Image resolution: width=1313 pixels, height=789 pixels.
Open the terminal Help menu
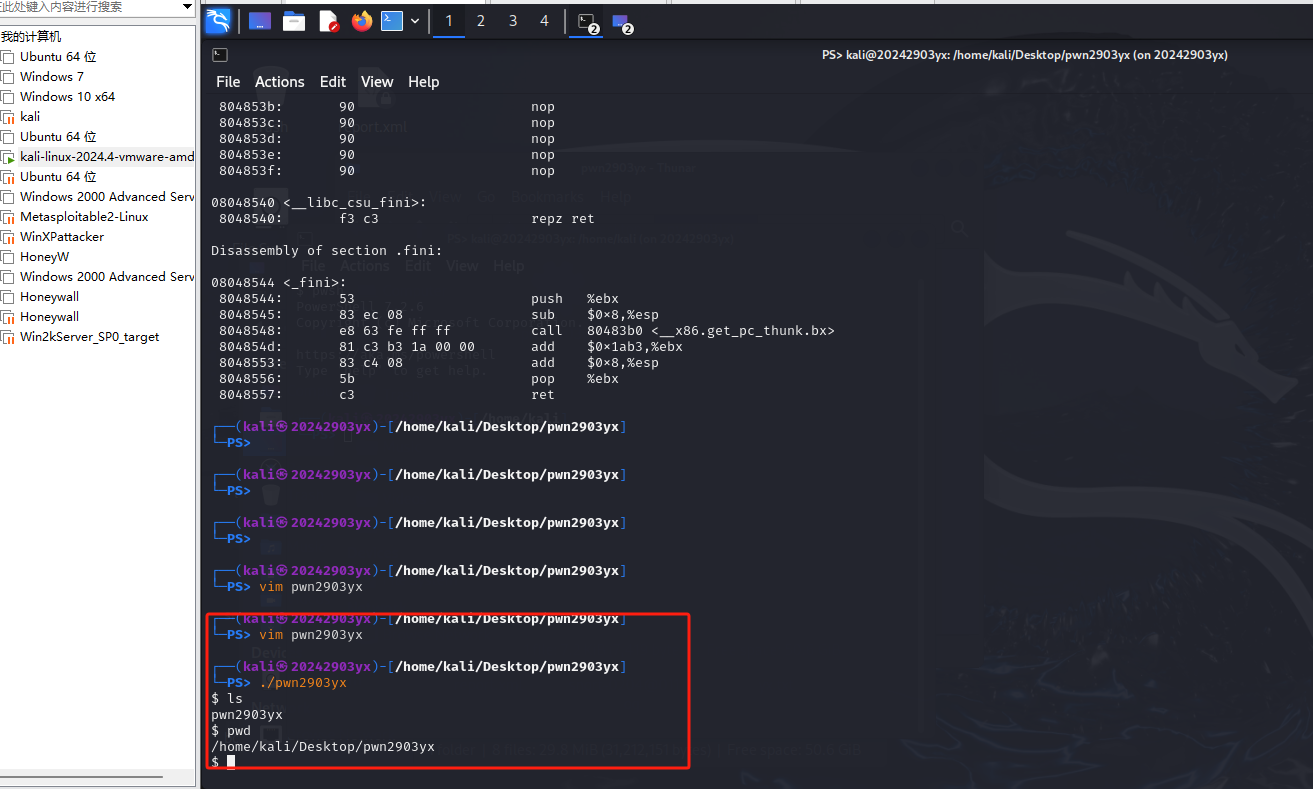click(x=424, y=82)
